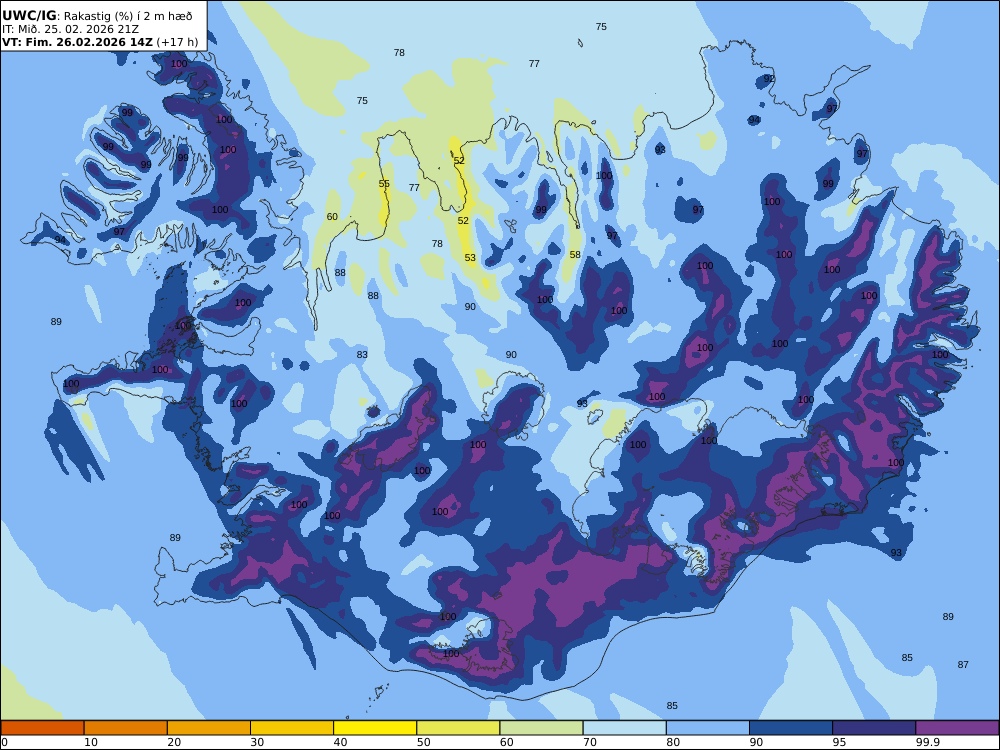Click the '99.9' legend scale label
This screenshot has height=750, width=1000.
coord(927,742)
